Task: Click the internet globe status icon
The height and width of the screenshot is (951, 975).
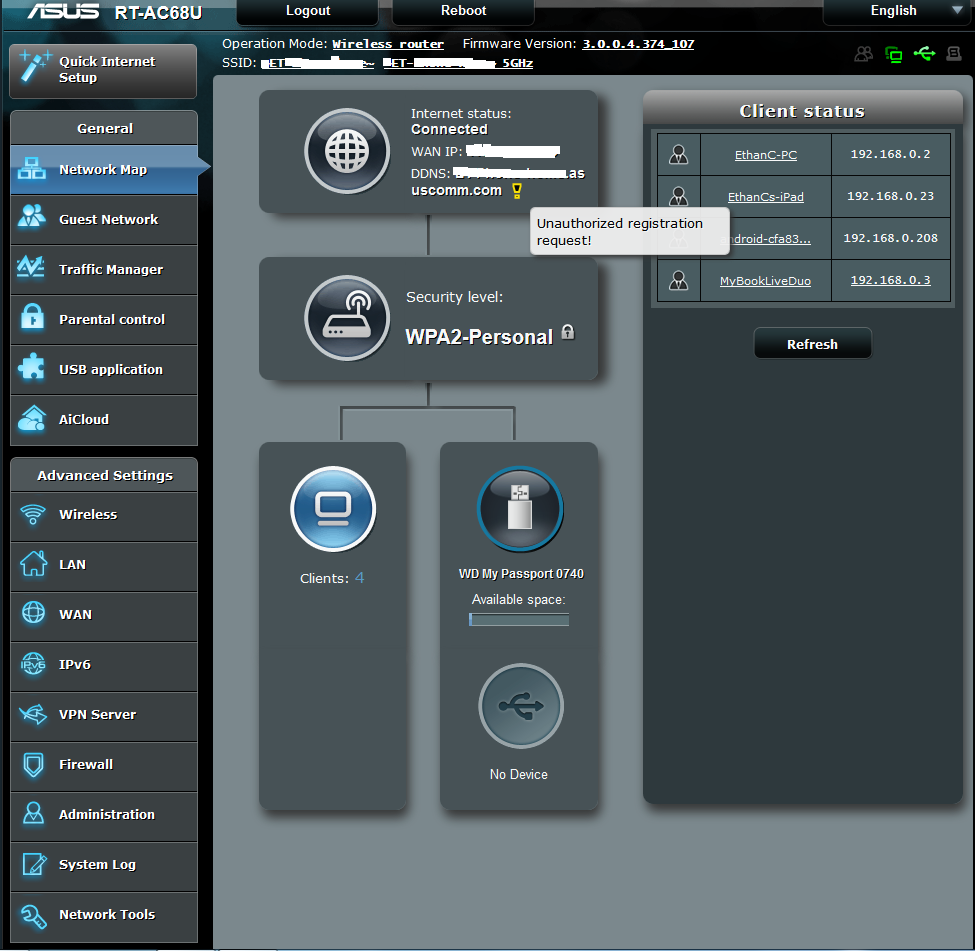Action: (x=347, y=151)
